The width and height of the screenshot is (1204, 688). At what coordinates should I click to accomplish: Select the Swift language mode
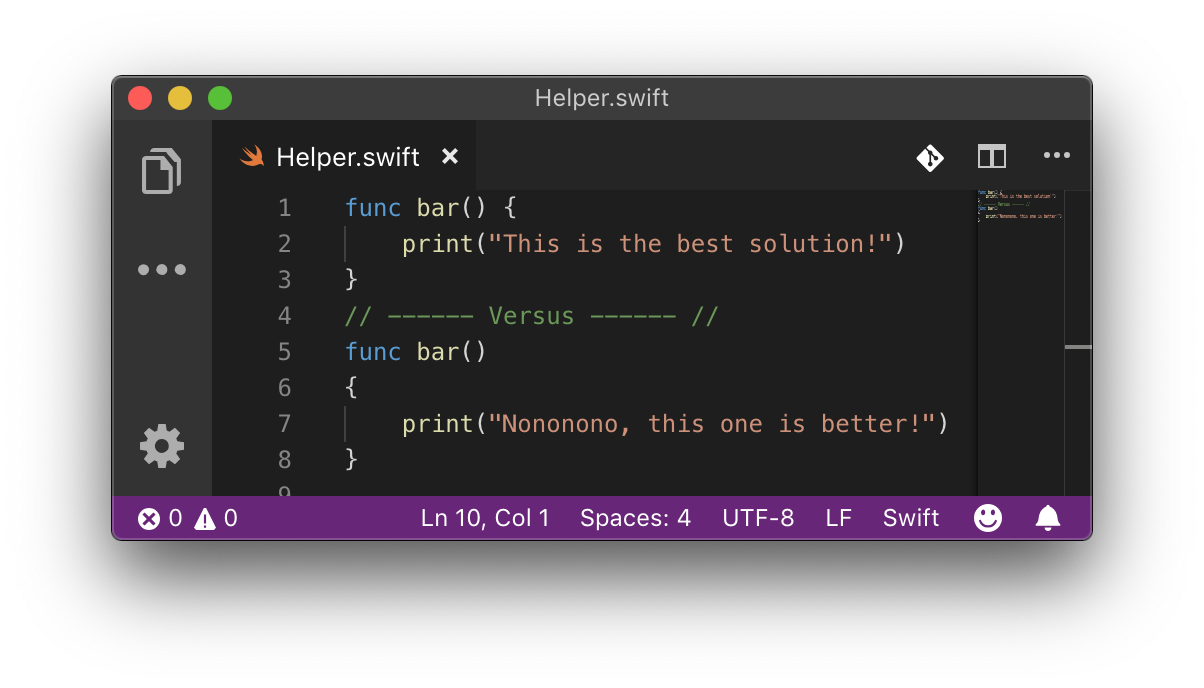click(911, 518)
